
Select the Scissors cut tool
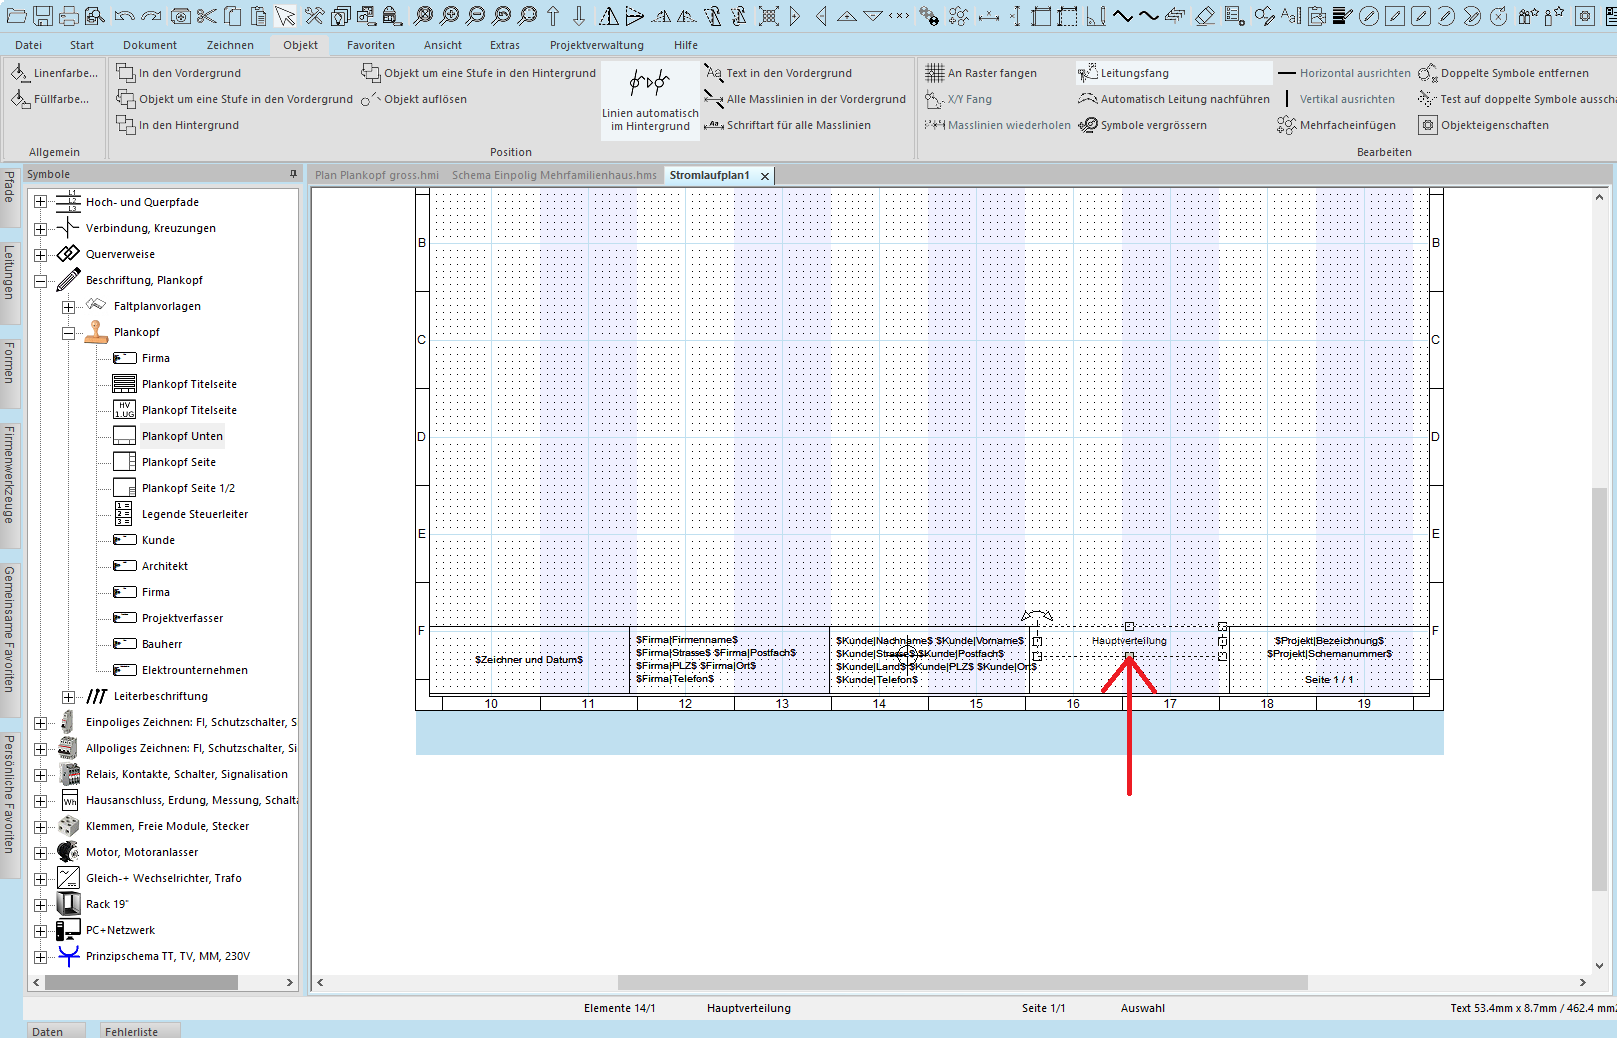tap(206, 16)
